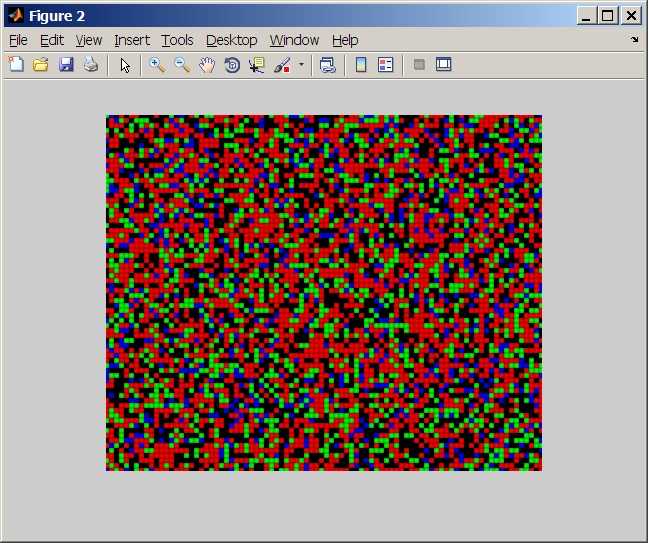Viewport: 648px width, 543px height.
Task: Click the Link Plot toolbar button
Action: 327,65
